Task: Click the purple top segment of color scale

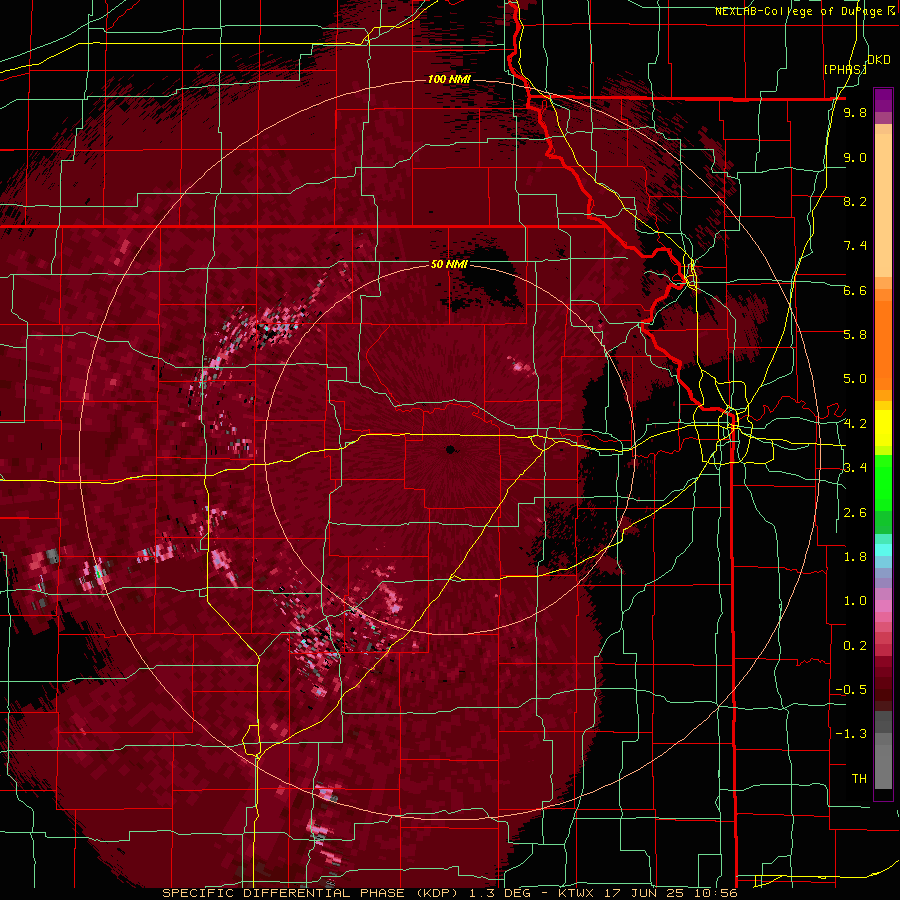Action: (x=883, y=100)
